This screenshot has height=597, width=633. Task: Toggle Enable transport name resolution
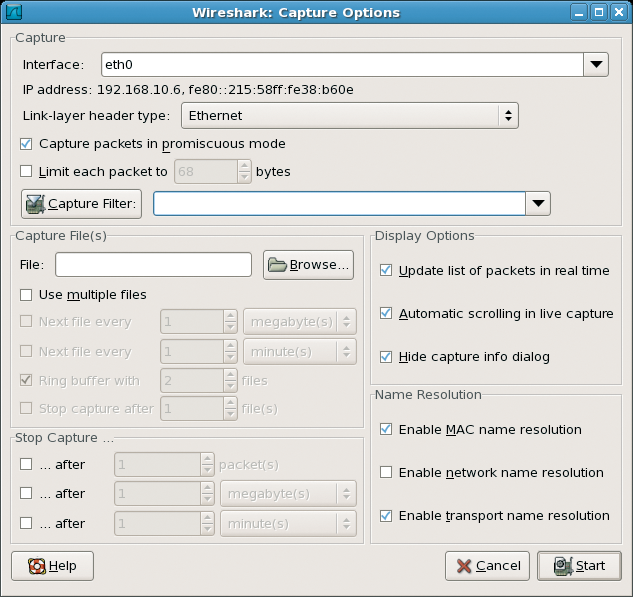386,515
